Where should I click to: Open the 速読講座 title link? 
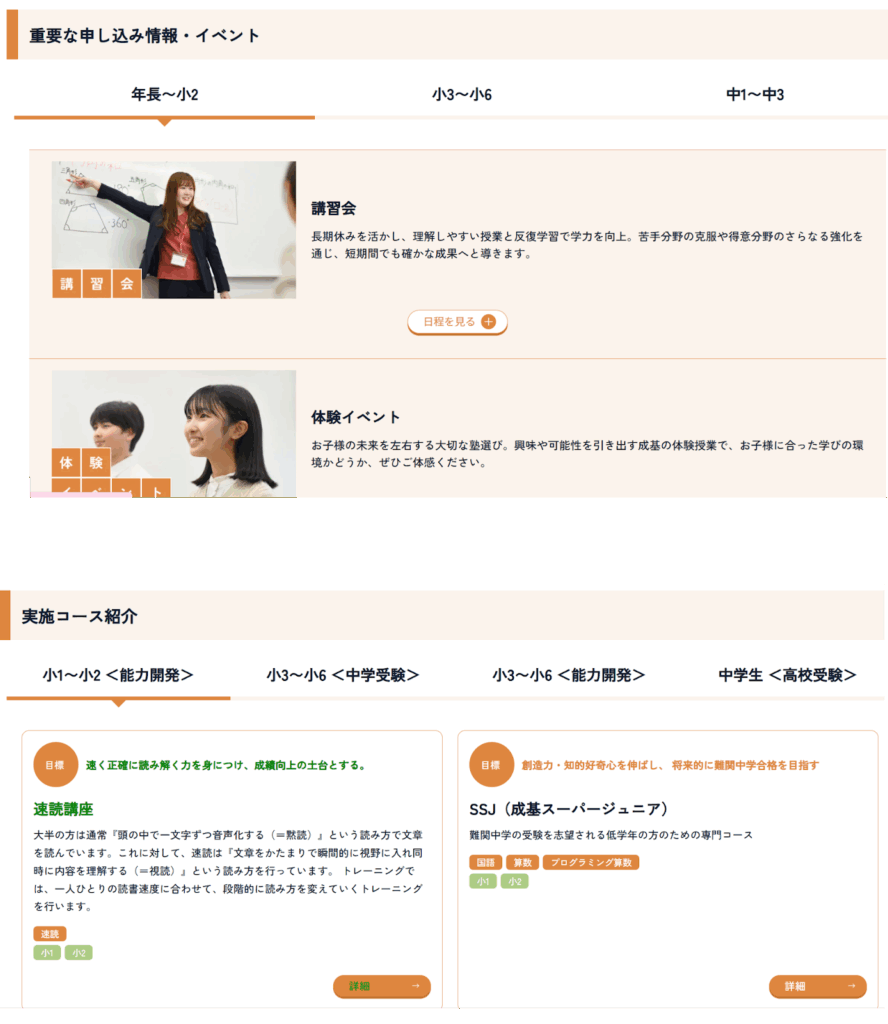click(x=63, y=808)
